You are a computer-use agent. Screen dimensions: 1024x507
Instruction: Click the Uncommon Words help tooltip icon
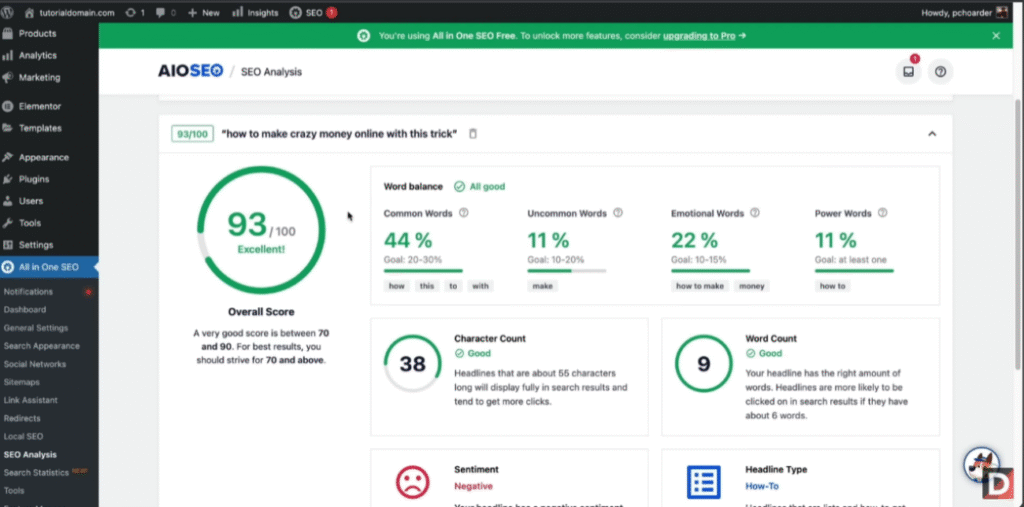618,213
